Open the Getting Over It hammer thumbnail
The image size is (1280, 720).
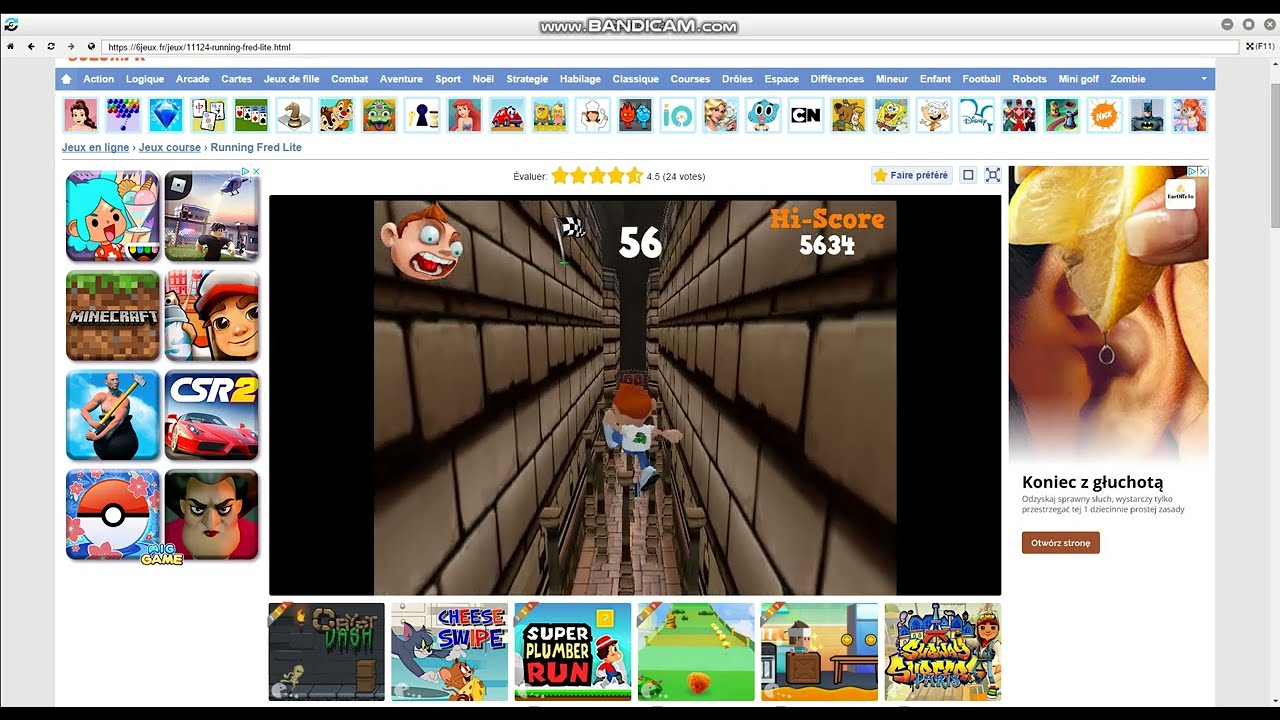tap(113, 415)
